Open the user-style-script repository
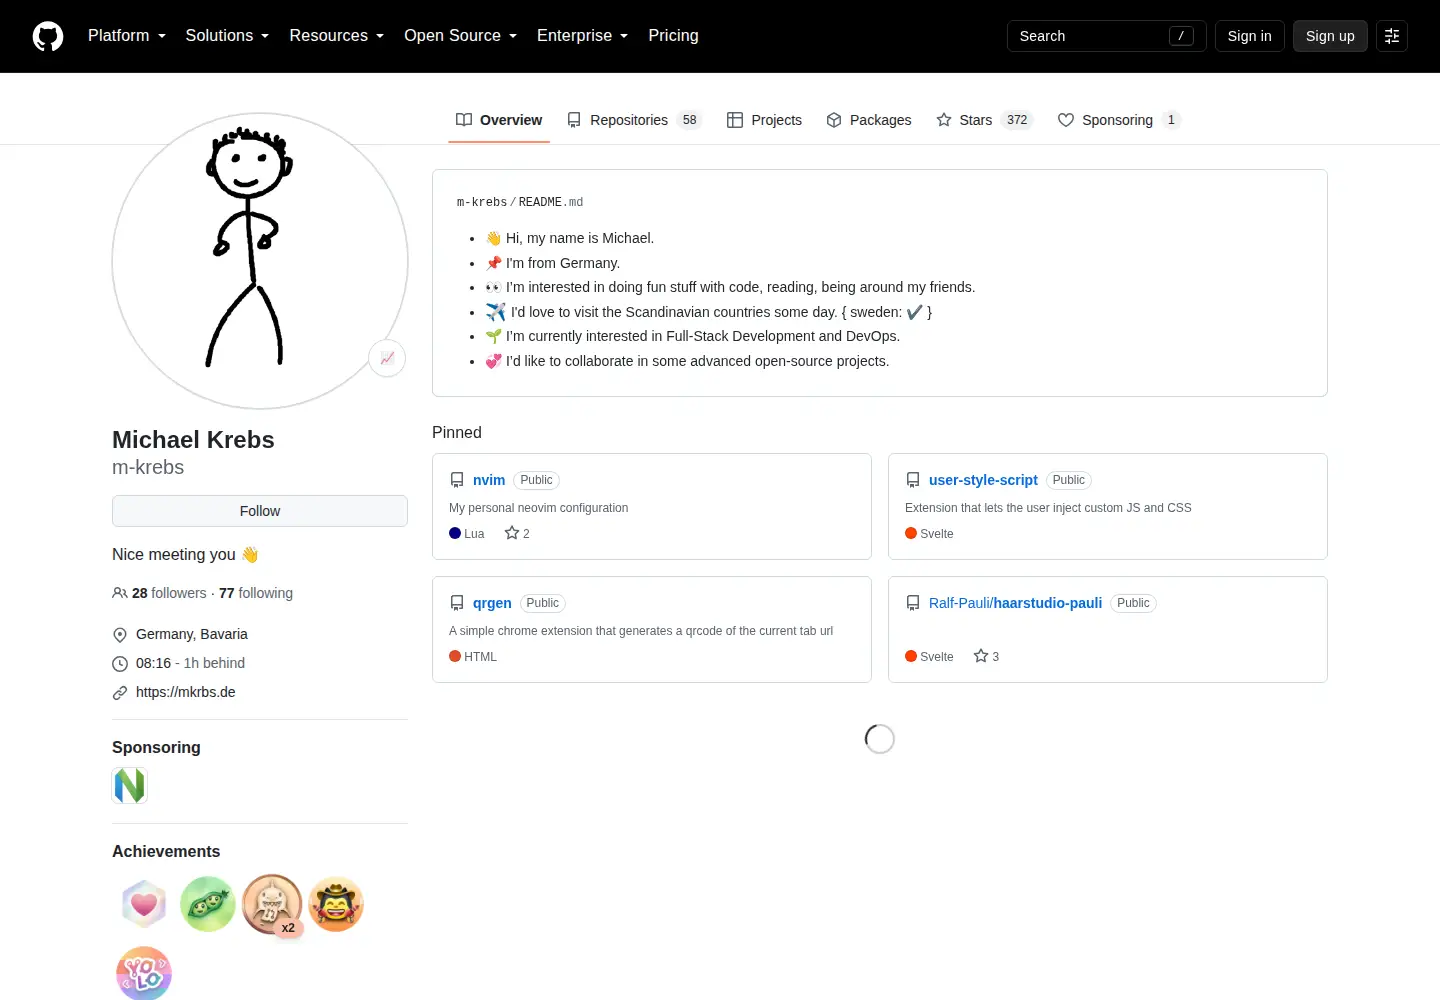This screenshot has height=1000, width=1440. [983, 480]
